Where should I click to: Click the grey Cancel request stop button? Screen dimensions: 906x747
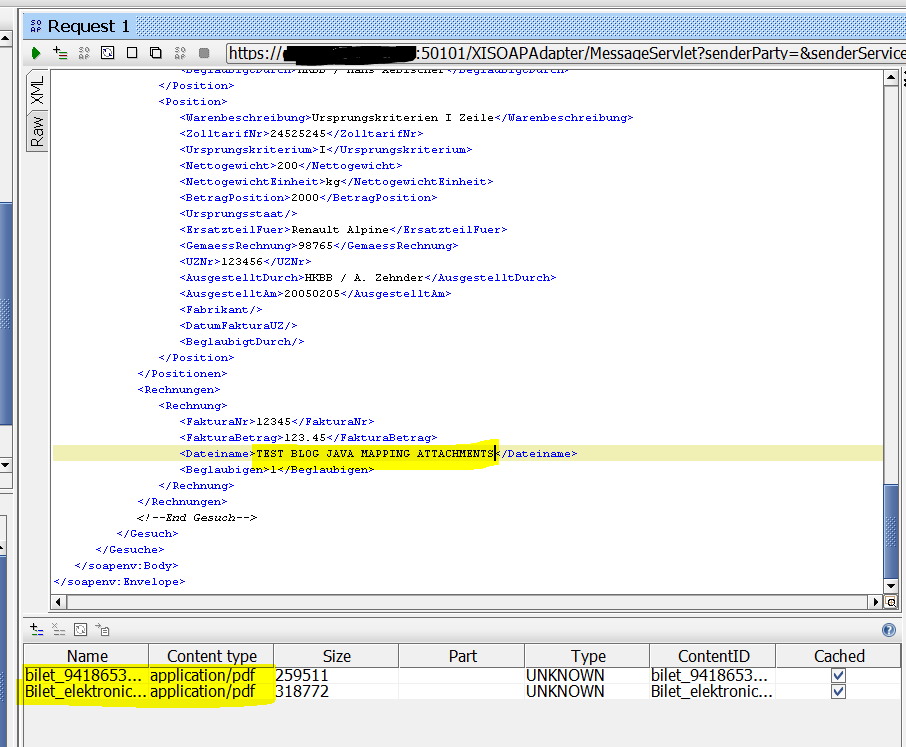(204, 53)
